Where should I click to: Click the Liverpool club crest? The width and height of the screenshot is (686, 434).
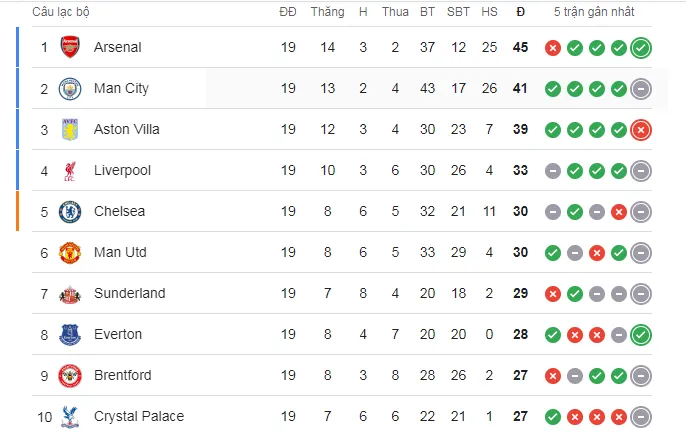[70, 171]
